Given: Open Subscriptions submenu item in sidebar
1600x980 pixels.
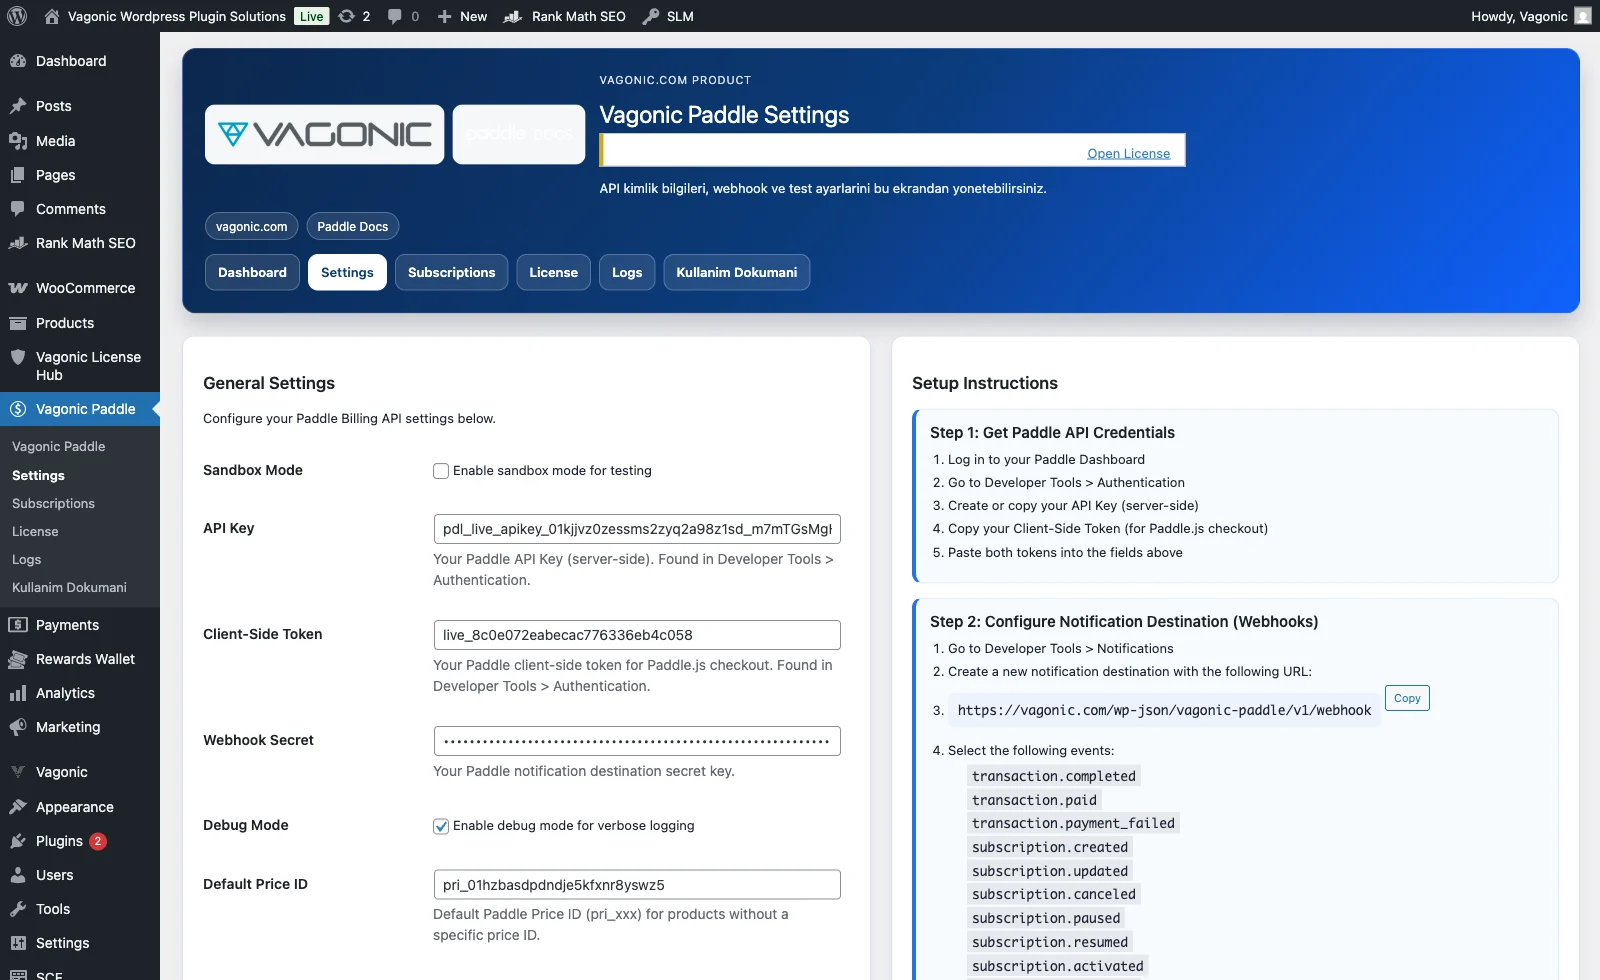Looking at the screenshot, I should click(53, 504).
